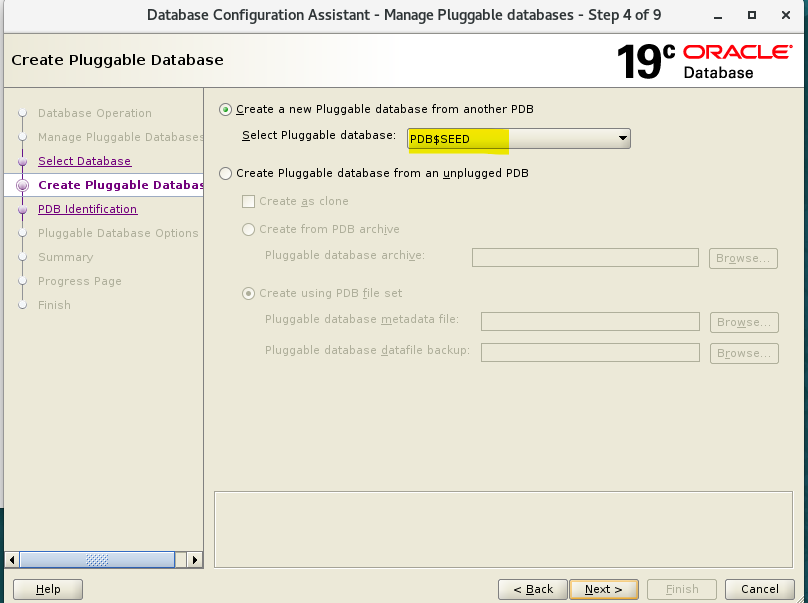Click the Oracle Database 19c logo
The image size is (808, 603).
coord(704,61)
